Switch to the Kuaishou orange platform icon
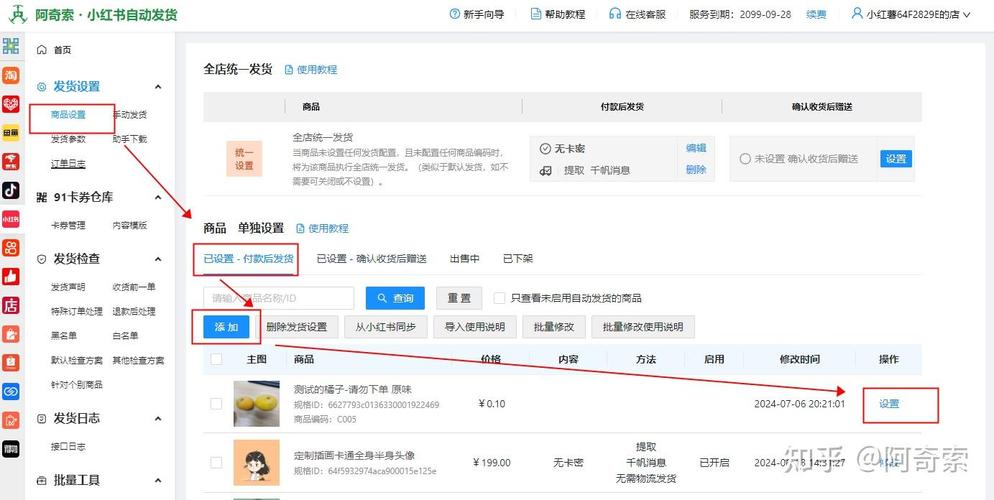This screenshot has width=994, height=500. [11, 247]
